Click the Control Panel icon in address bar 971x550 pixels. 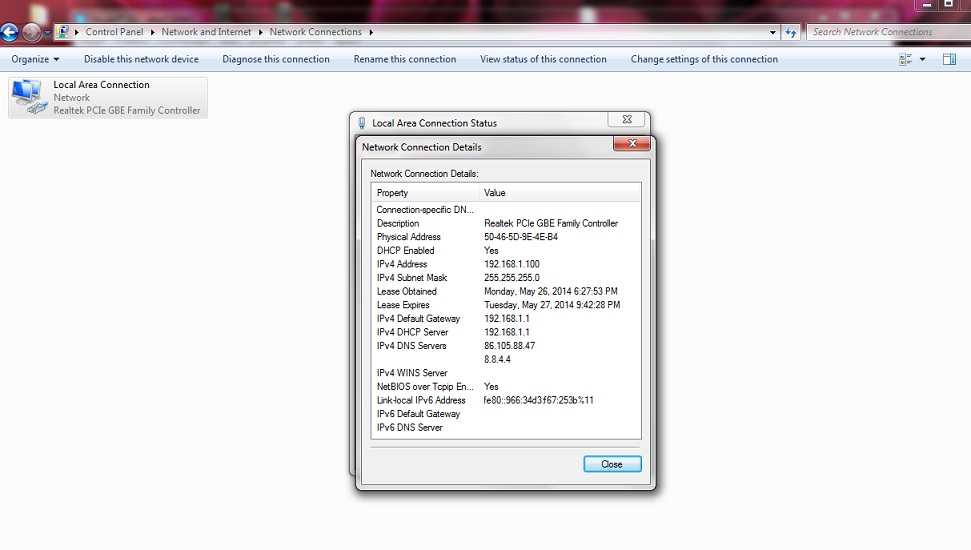tap(64, 32)
